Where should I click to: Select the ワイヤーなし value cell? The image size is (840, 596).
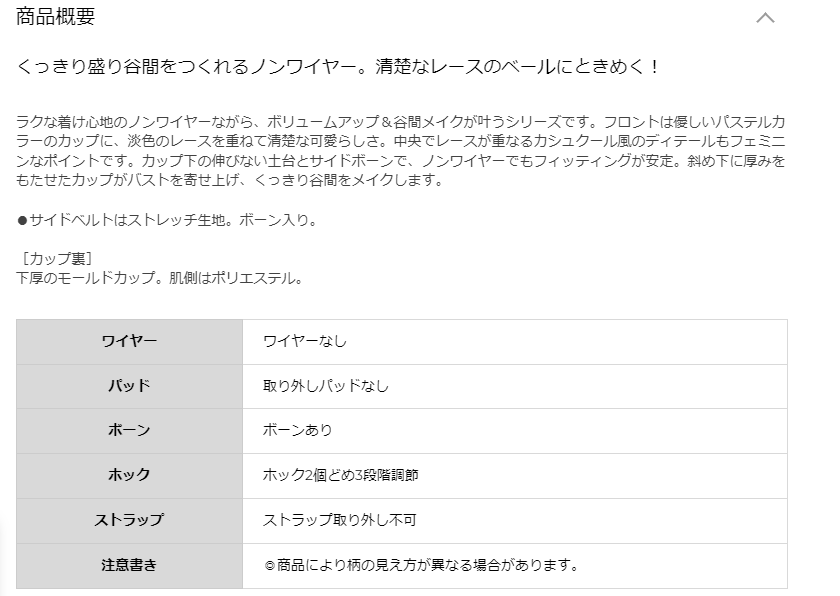point(515,342)
